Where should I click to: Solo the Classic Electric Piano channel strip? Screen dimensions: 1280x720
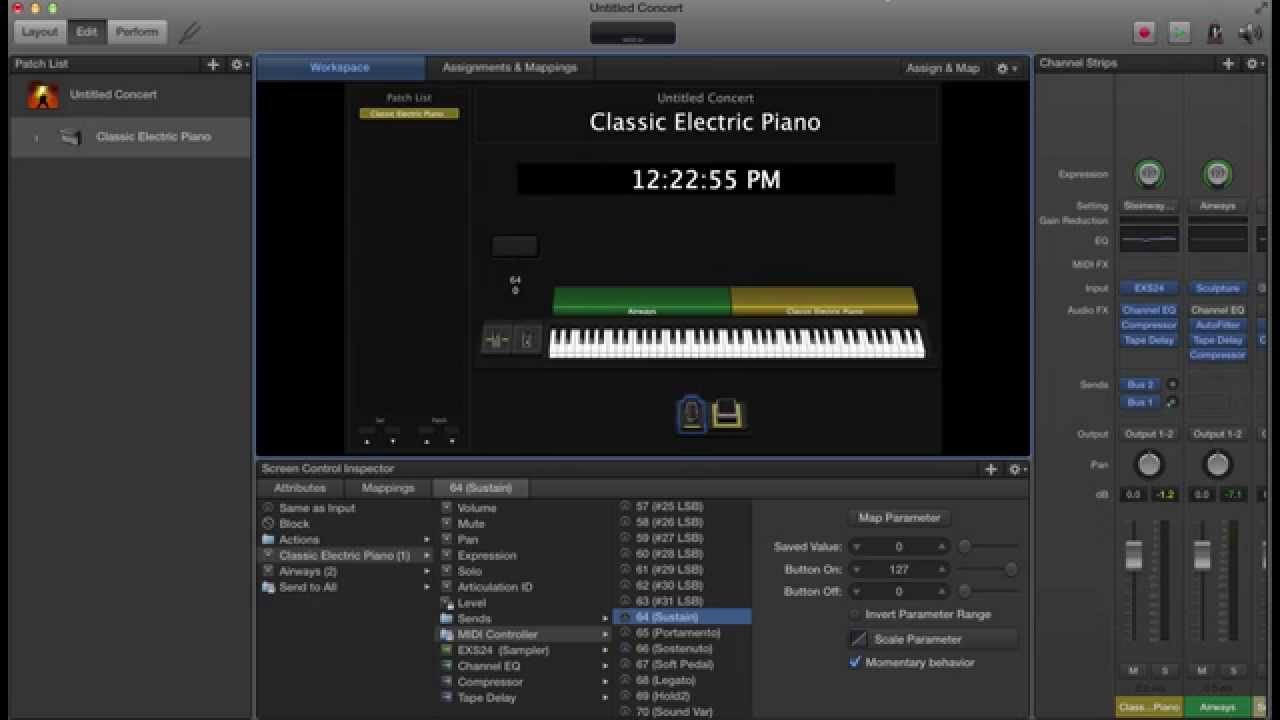tap(1164, 670)
